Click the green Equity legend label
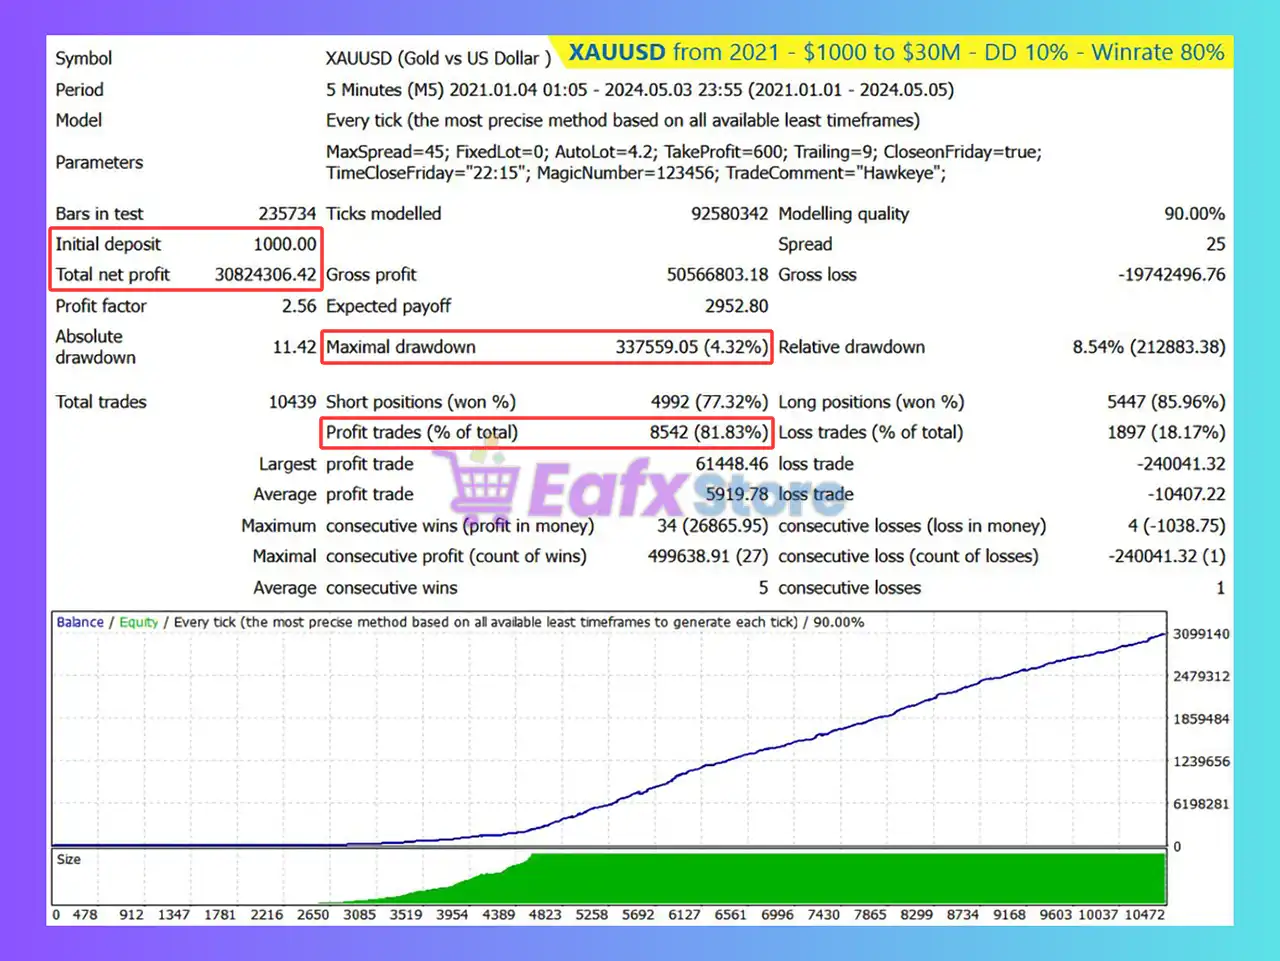This screenshot has width=1280, height=961. coord(138,622)
